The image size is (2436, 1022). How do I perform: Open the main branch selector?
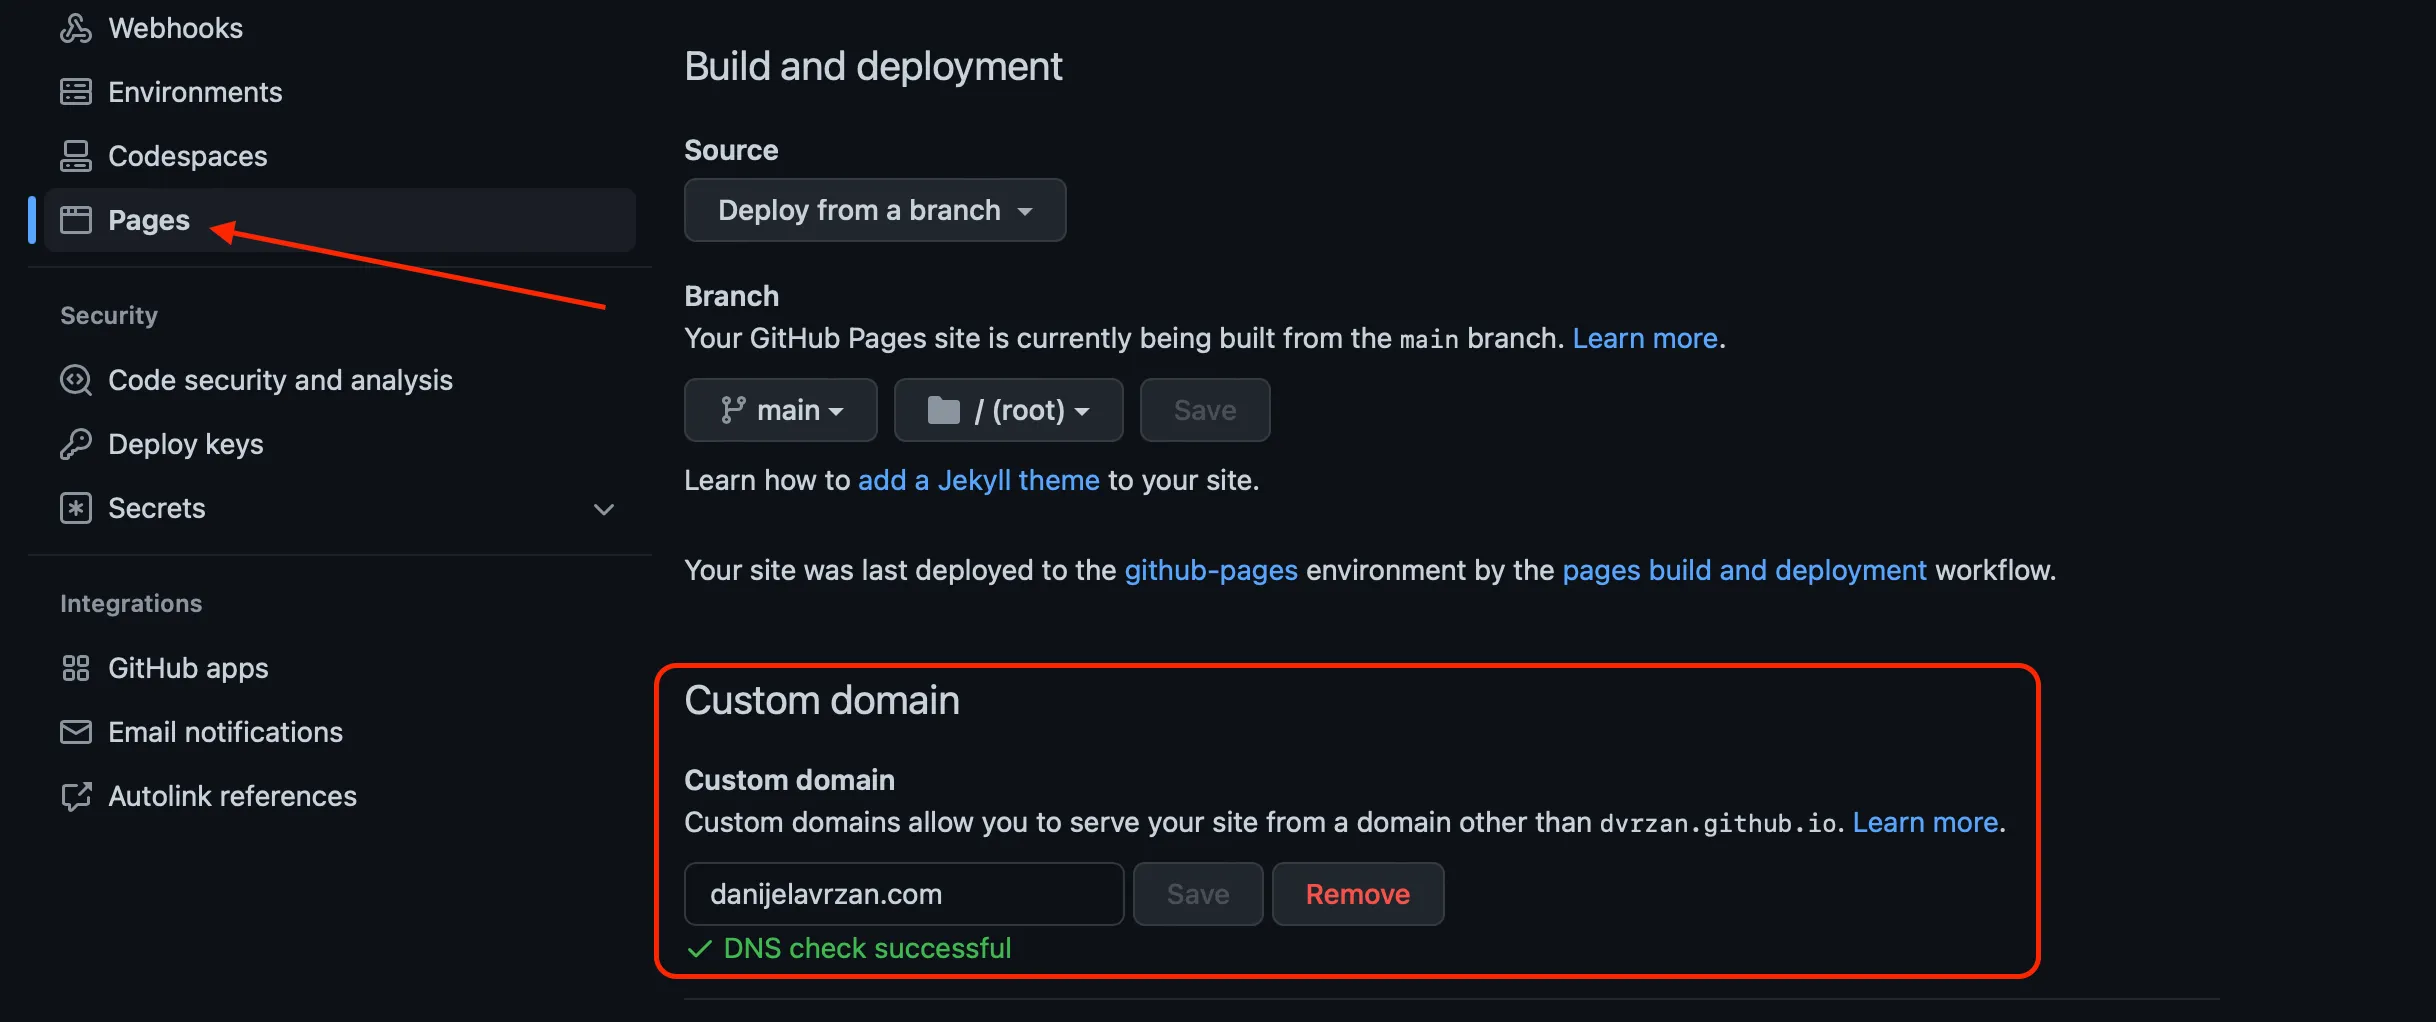click(780, 409)
